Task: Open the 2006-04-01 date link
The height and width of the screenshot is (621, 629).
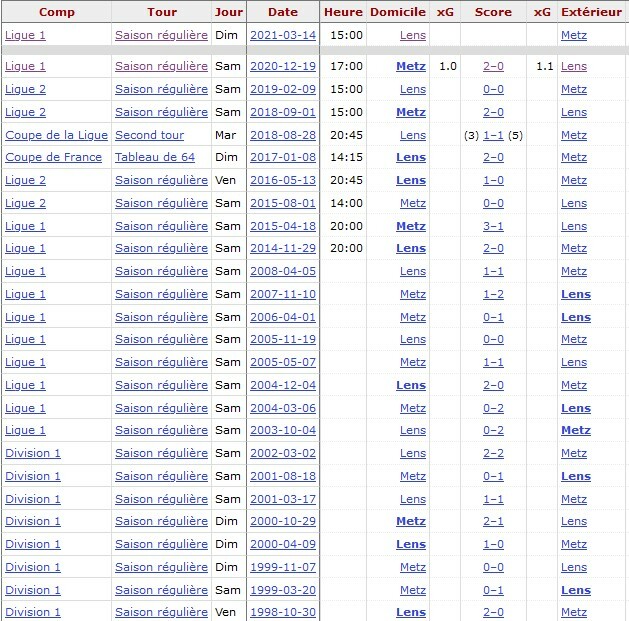Action: [283, 317]
